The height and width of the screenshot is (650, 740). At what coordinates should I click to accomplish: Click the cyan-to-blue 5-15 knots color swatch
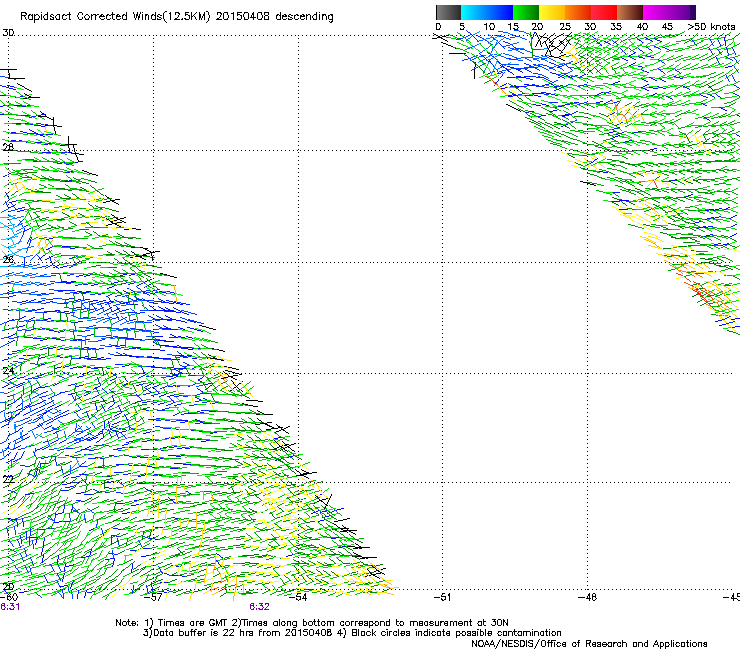487,12
